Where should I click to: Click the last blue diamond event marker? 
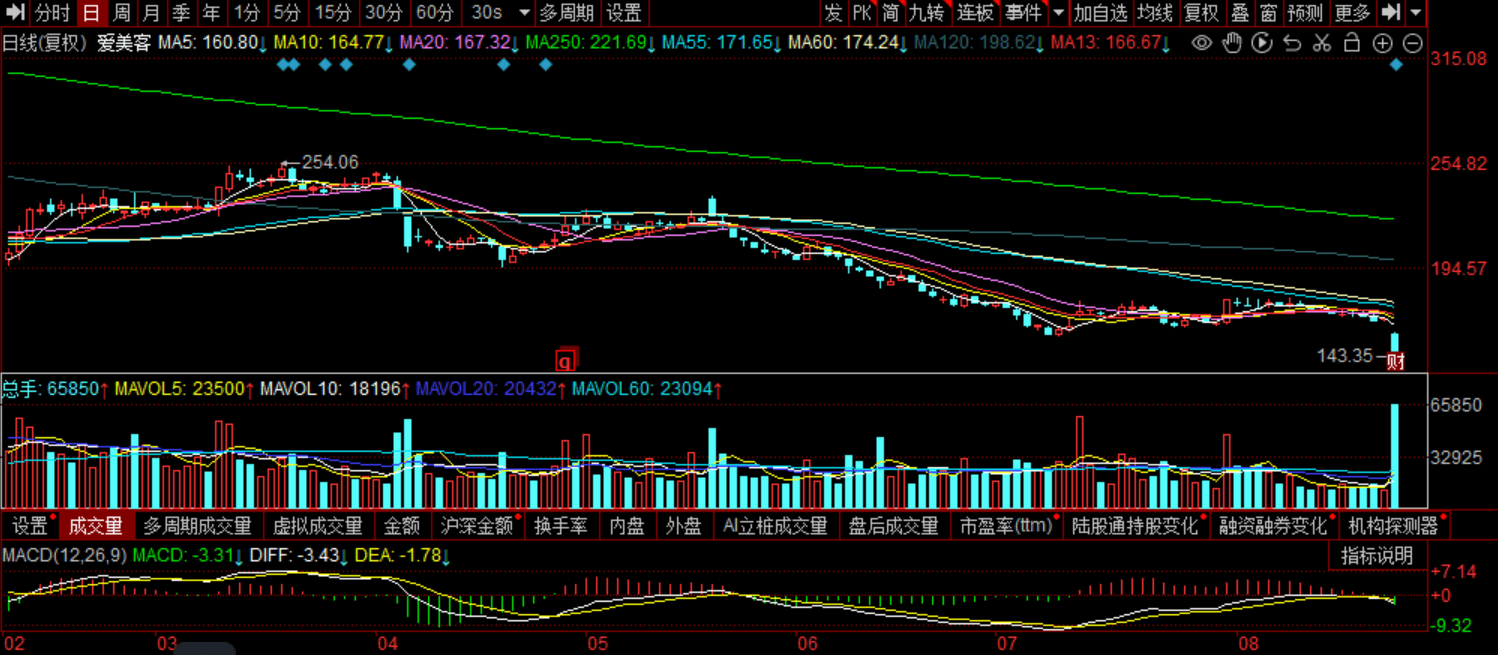pyautogui.click(x=1396, y=65)
